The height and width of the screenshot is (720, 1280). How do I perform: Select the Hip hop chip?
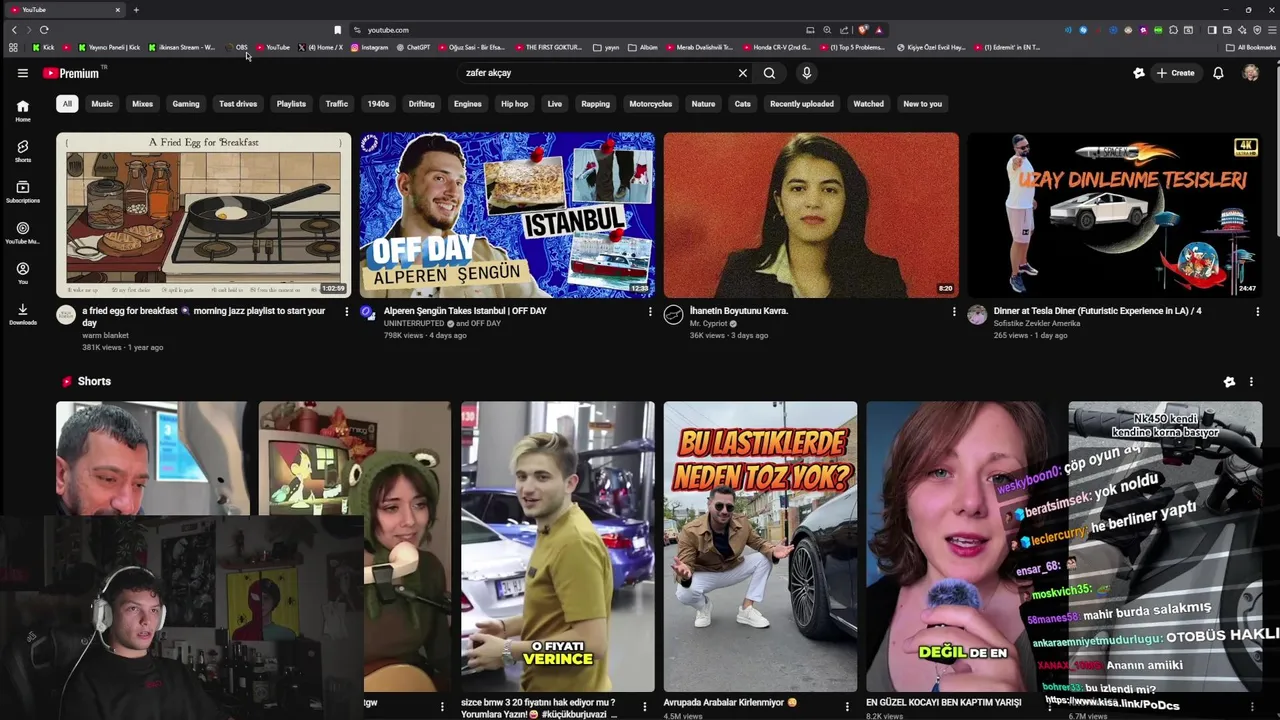click(514, 104)
